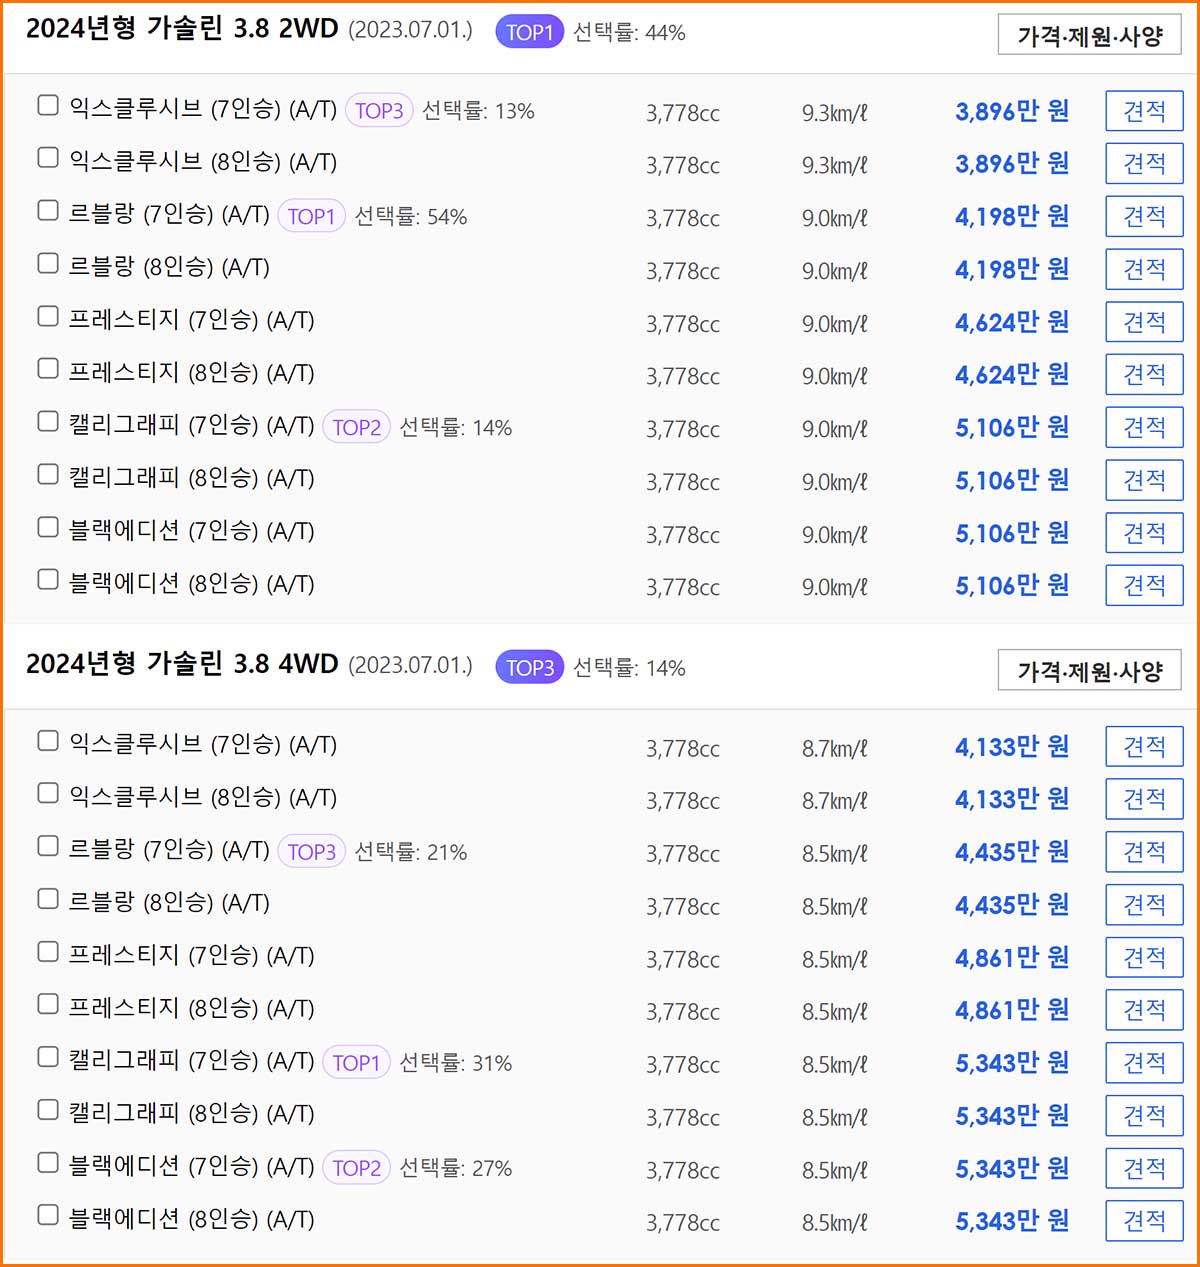Request 견적 for 캘리그래피 (8인승) 4WD trim
Screen dimensions: 1200x1267
tap(1143, 1115)
